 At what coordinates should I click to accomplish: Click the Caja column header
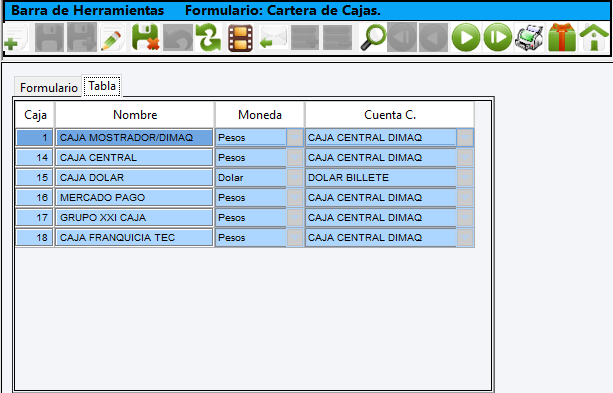click(x=35, y=115)
